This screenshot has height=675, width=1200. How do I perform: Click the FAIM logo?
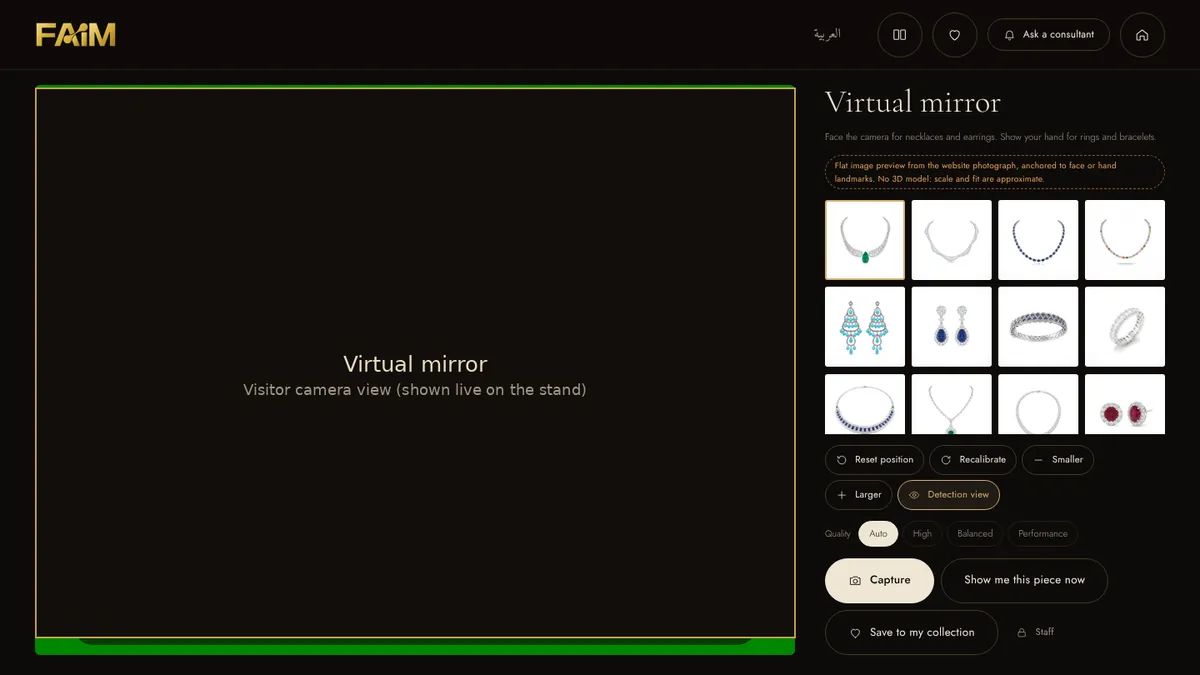(x=76, y=35)
